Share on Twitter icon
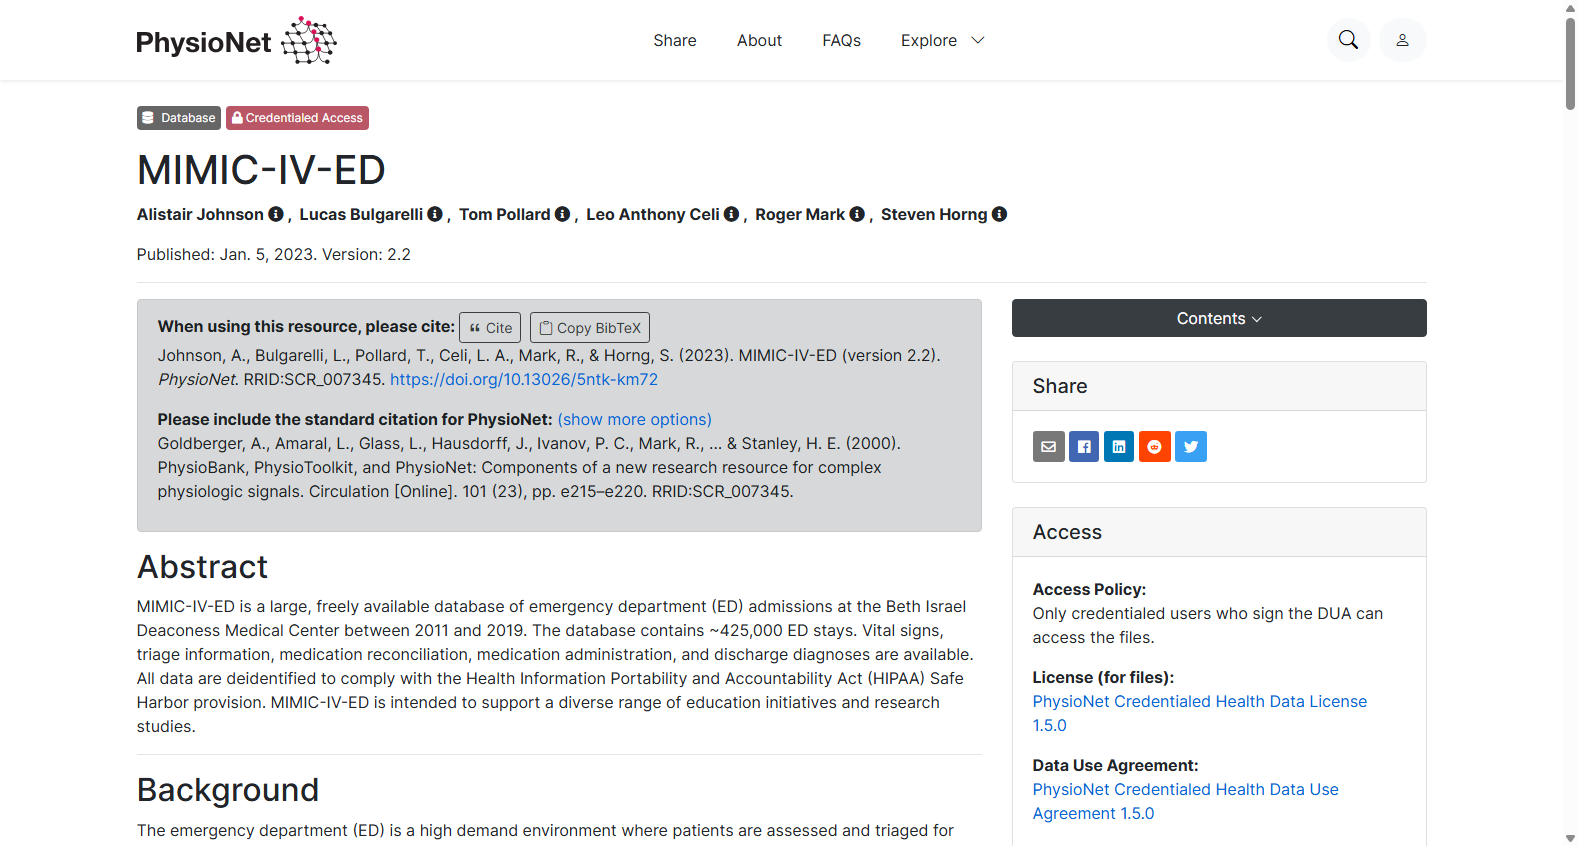The width and height of the screenshot is (1578, 846). coord(1191,446)
